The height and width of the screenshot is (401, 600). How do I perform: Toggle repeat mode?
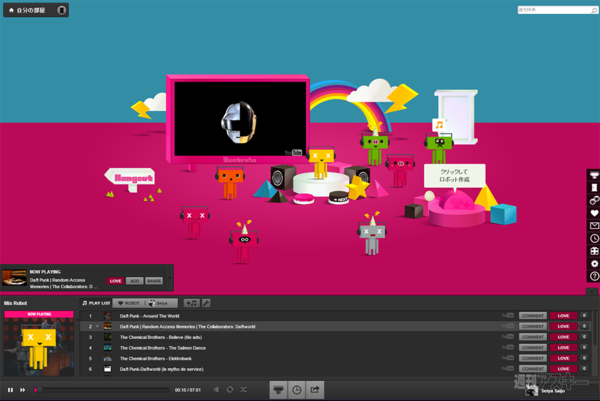click(230, 390)
